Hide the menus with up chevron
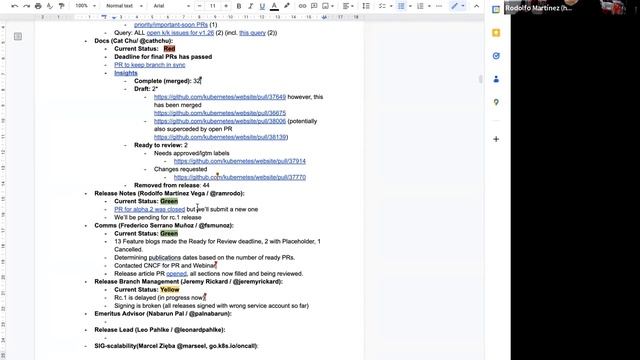The height and width of the screenshot is (360, 640). tap(476, 6)
